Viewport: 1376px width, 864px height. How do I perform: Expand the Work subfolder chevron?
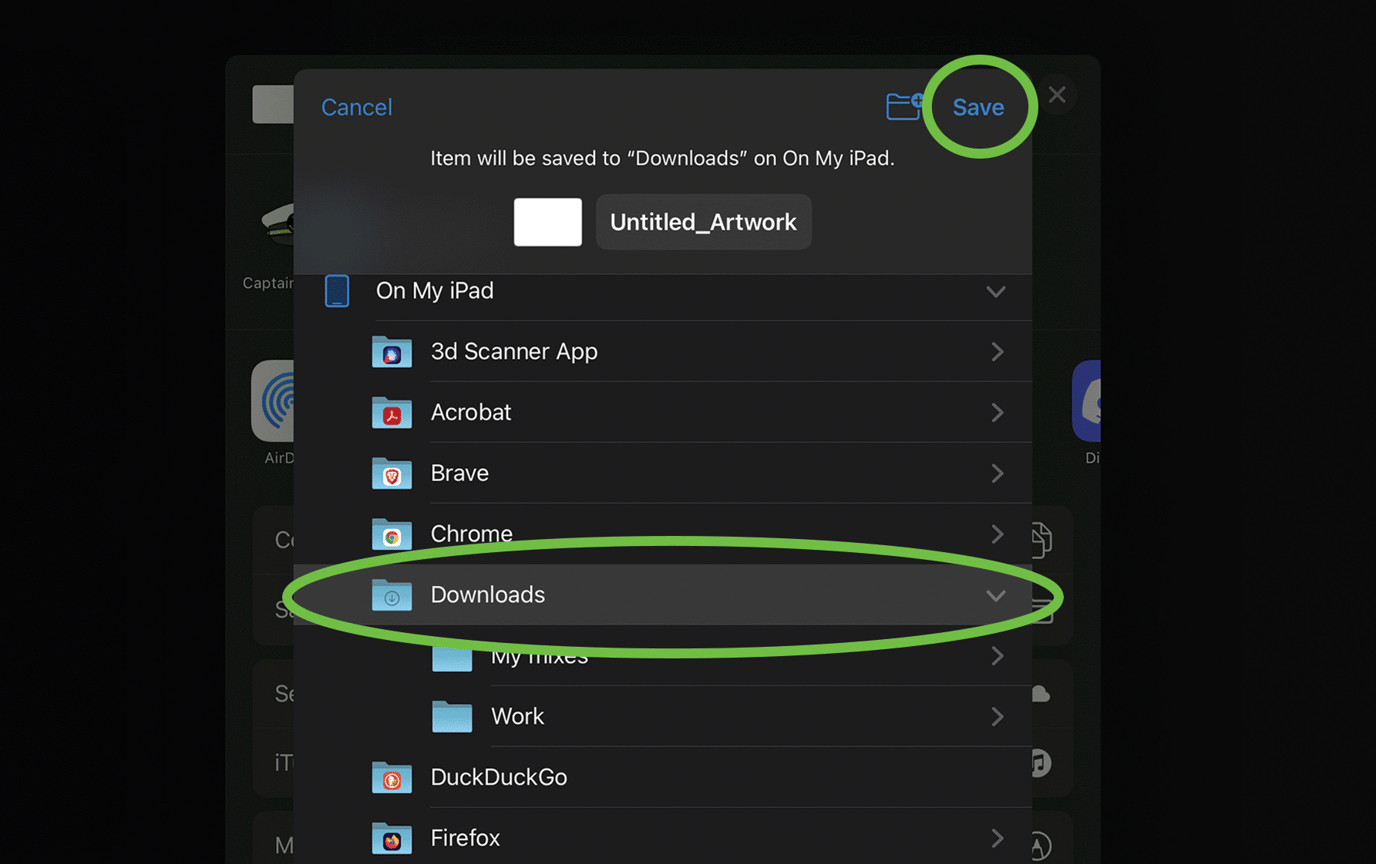tap(997, 717)
